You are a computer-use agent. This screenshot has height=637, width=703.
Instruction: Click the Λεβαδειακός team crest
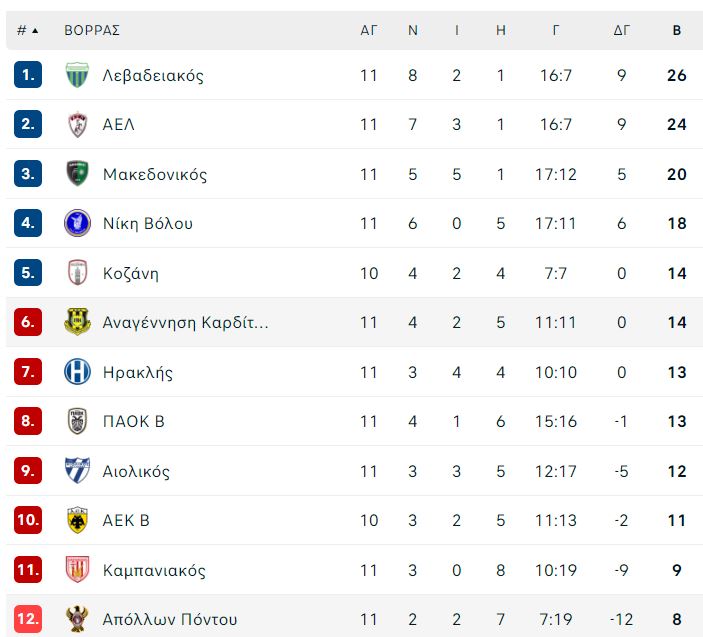[77, 75]
